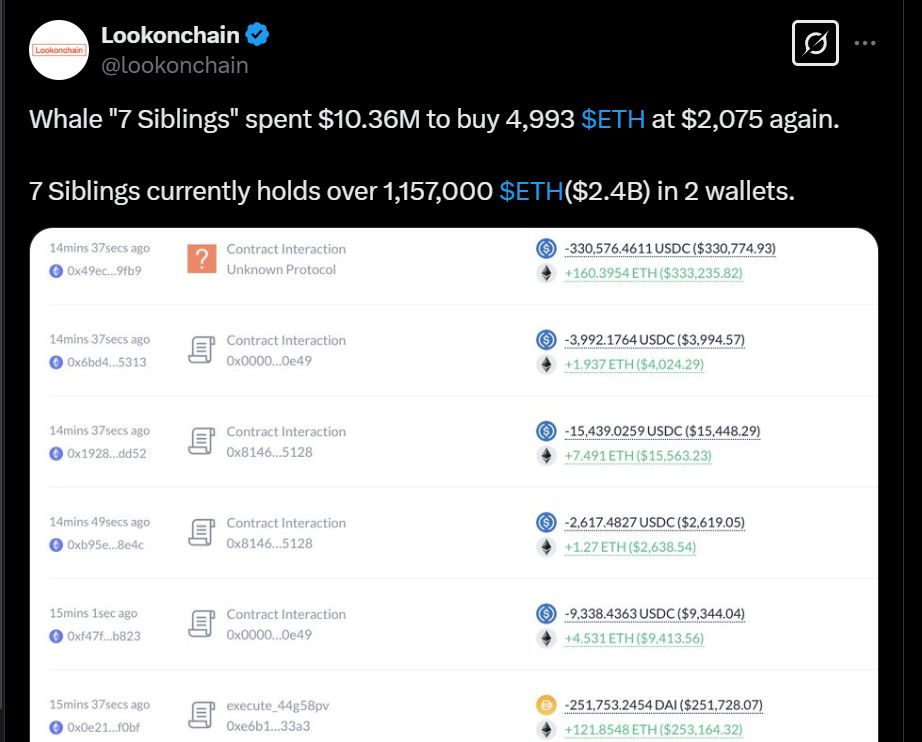Viewport: 922px width, 742px height.
Task: Click the DAI coin icon in last row
Action: click(x=546, y=705)
